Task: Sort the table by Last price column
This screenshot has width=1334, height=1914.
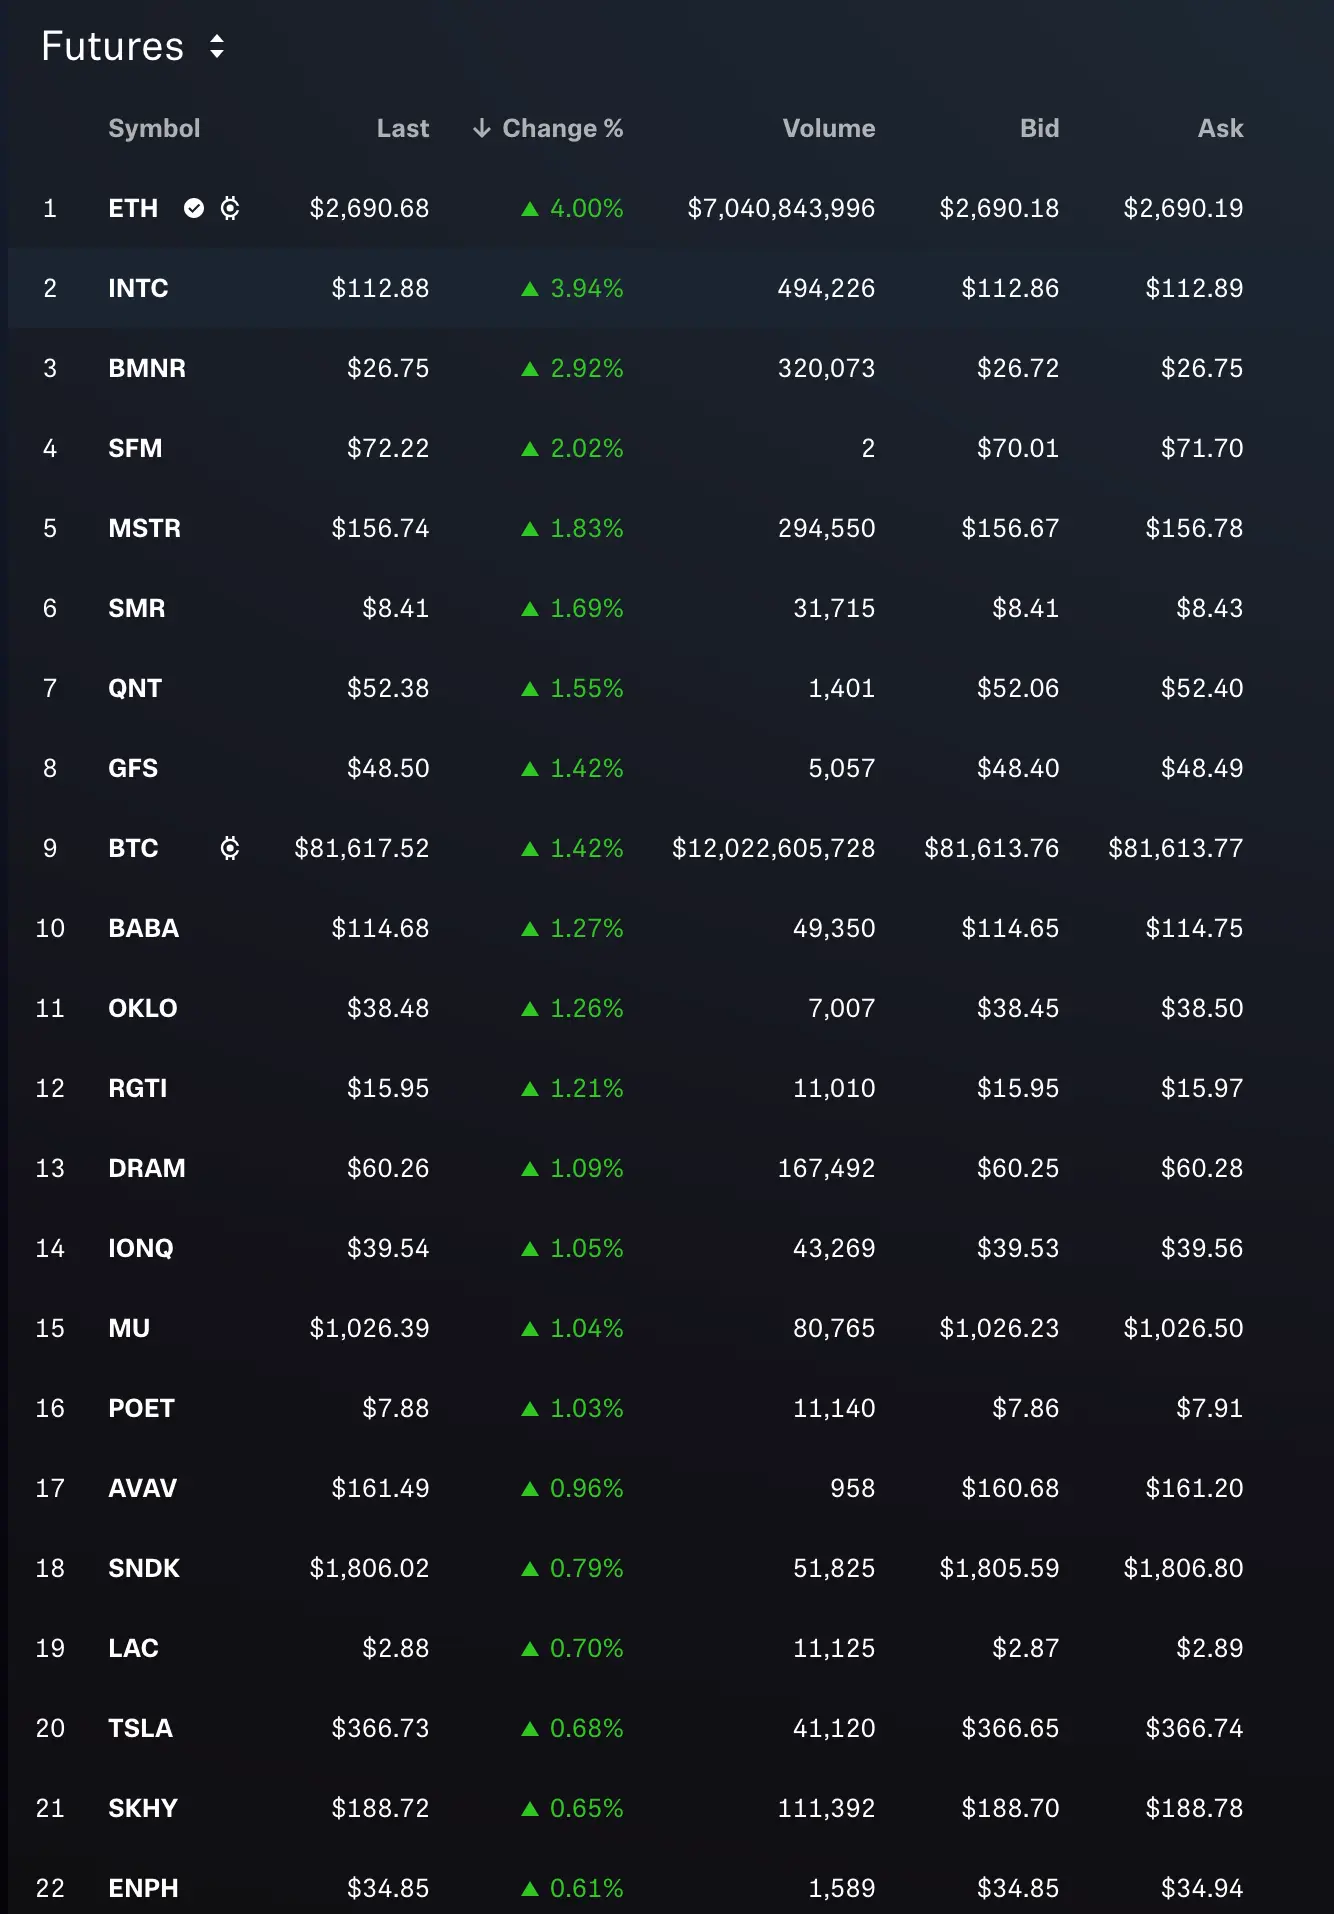Action: coord(403,128)
